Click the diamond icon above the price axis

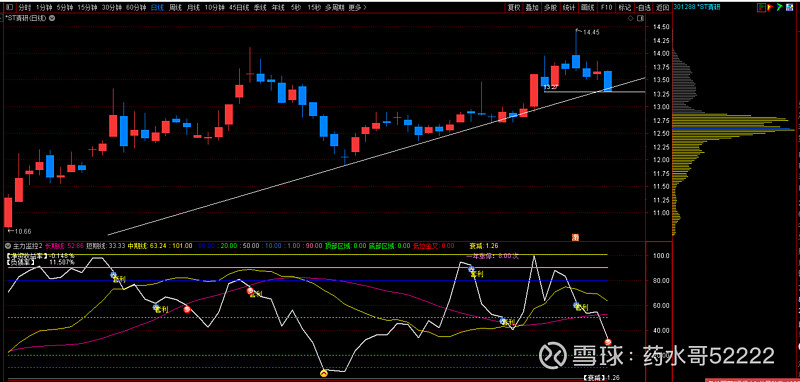click(x=631, y=18)
